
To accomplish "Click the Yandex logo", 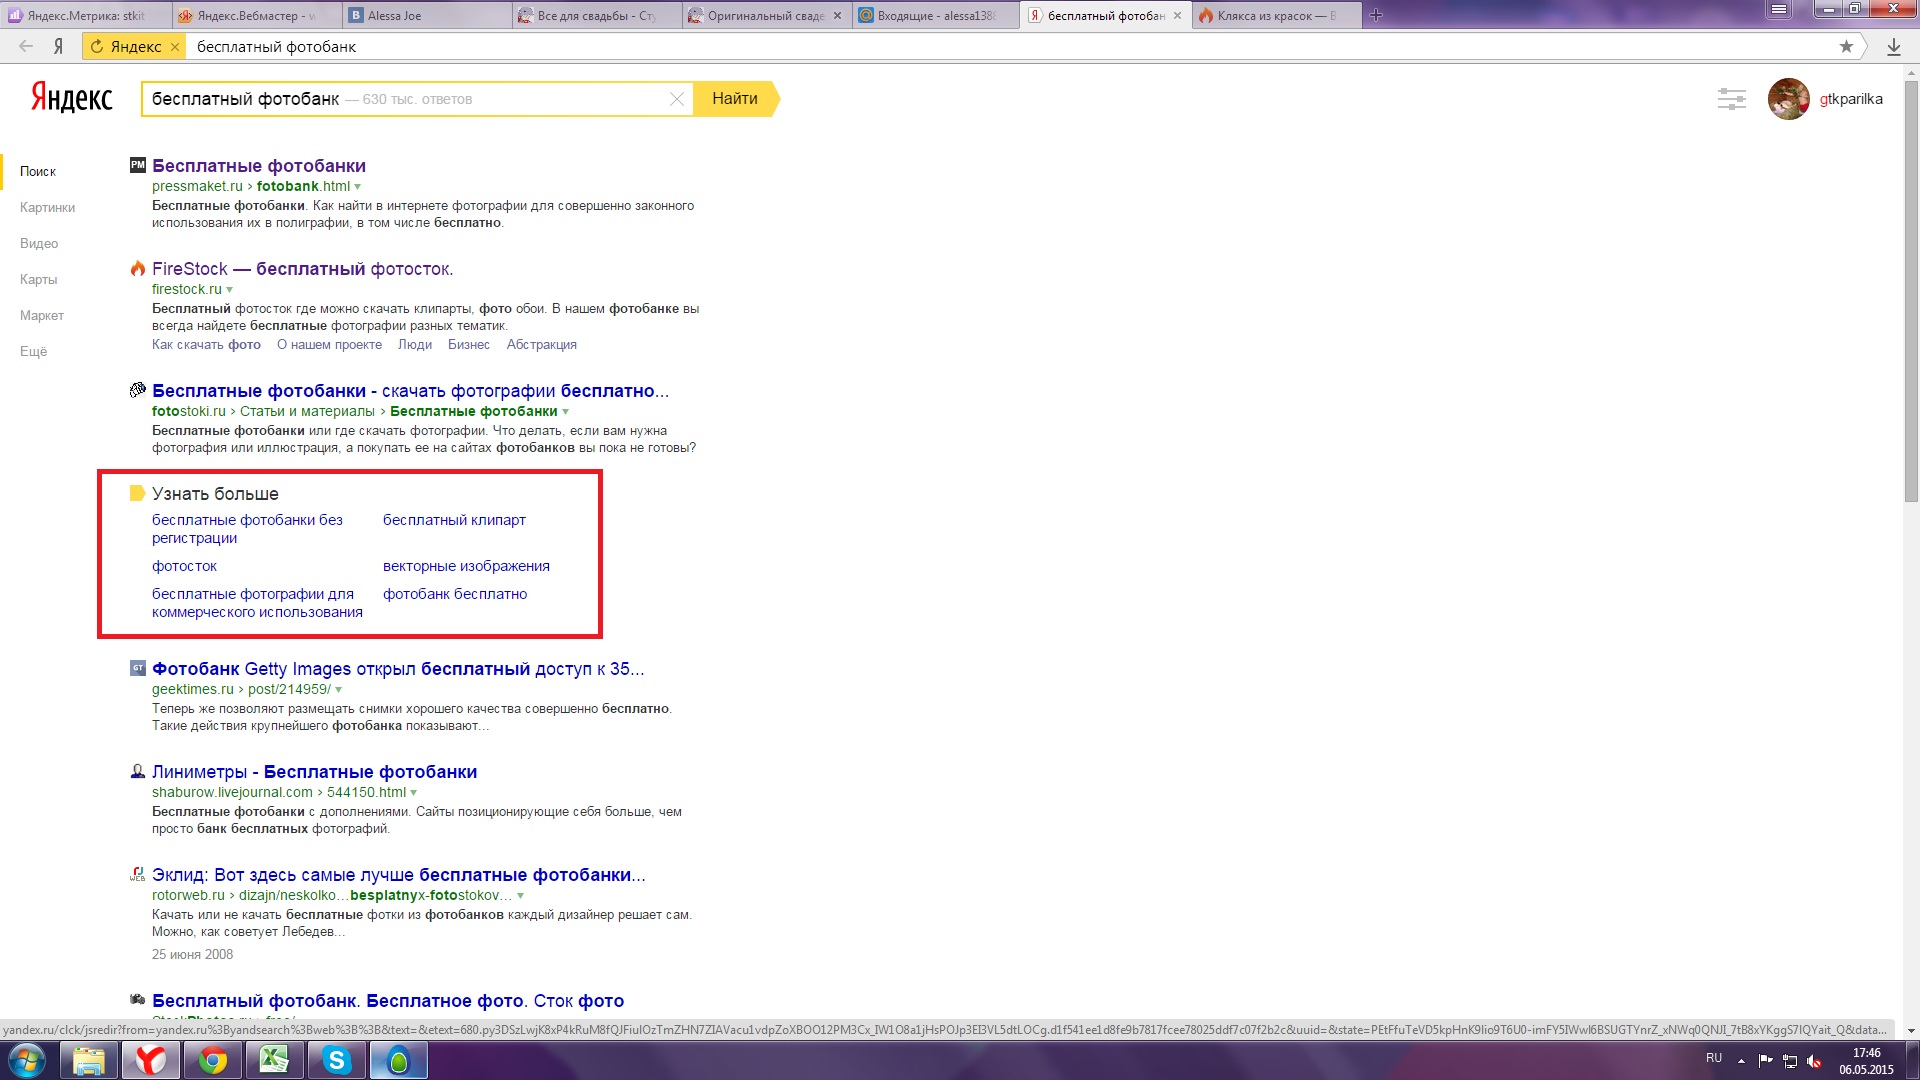I will [x=72, y=98].
